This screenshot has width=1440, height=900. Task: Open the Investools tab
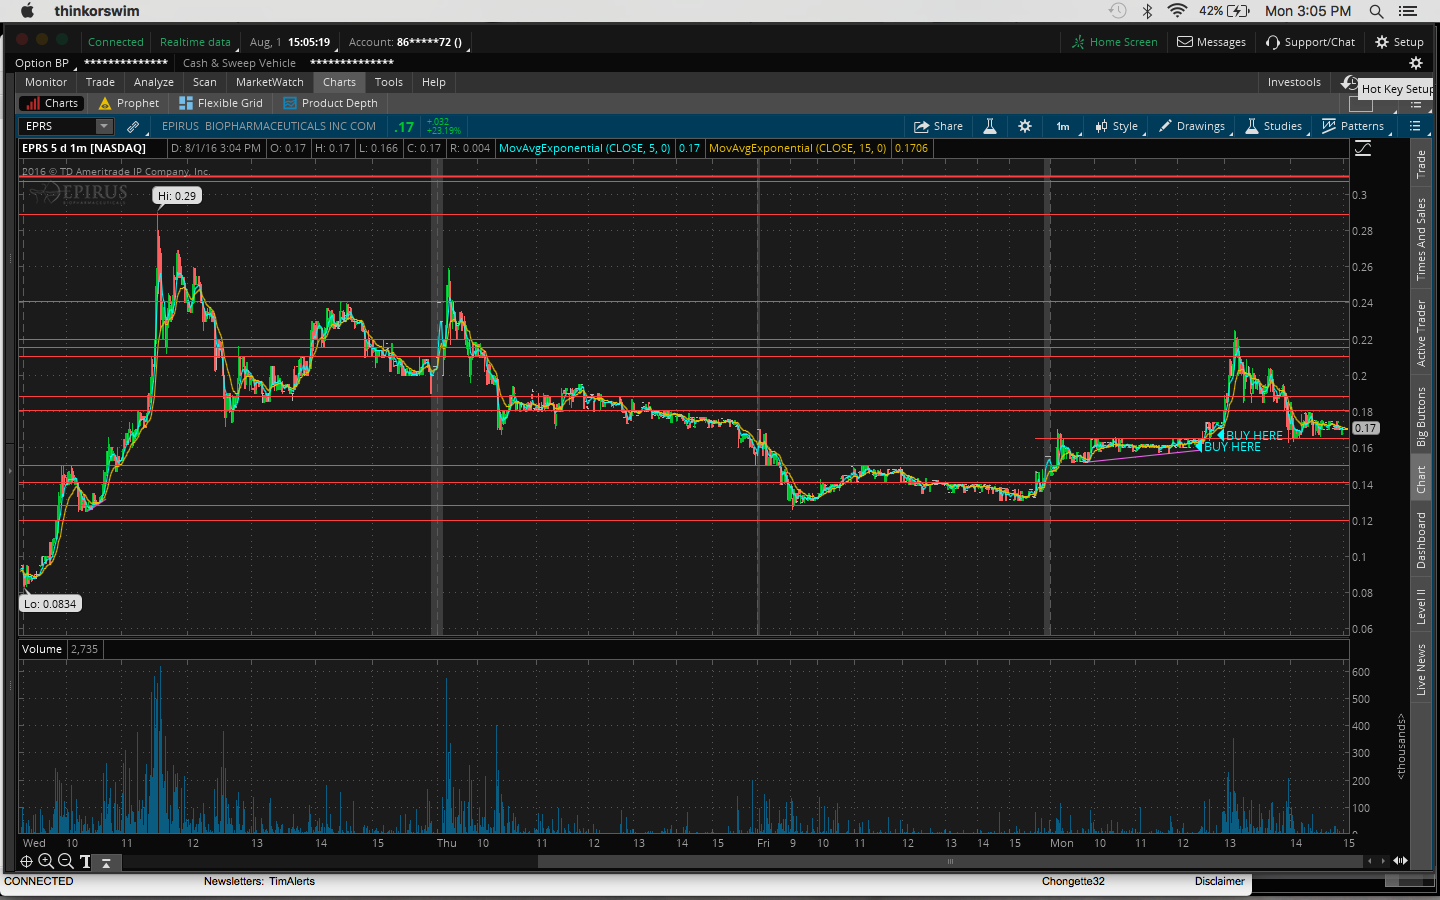[x=1294, y=82]
